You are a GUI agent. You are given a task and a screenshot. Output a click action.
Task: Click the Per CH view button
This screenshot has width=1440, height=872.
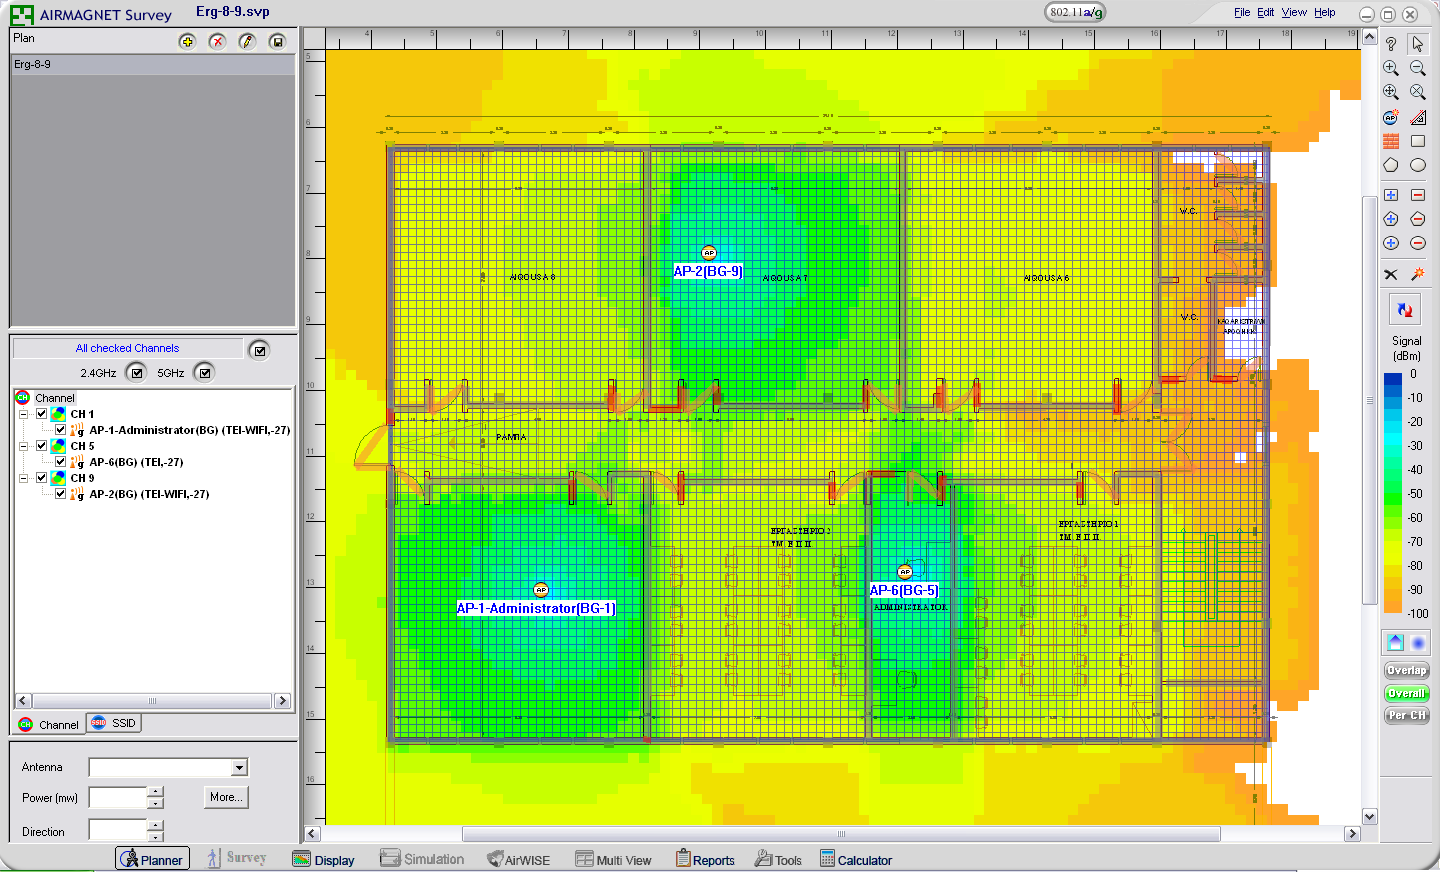1406,715
